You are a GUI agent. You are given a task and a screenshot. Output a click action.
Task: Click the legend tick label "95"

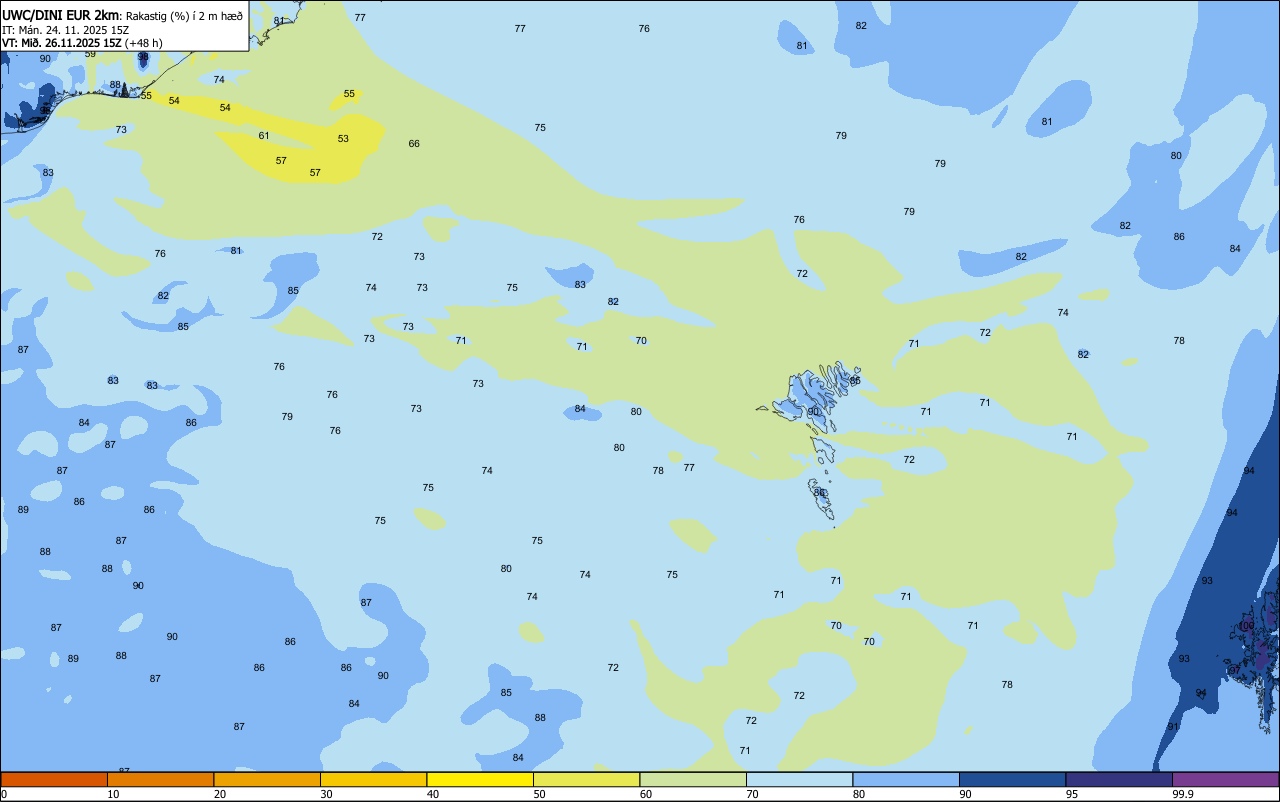1072,794
